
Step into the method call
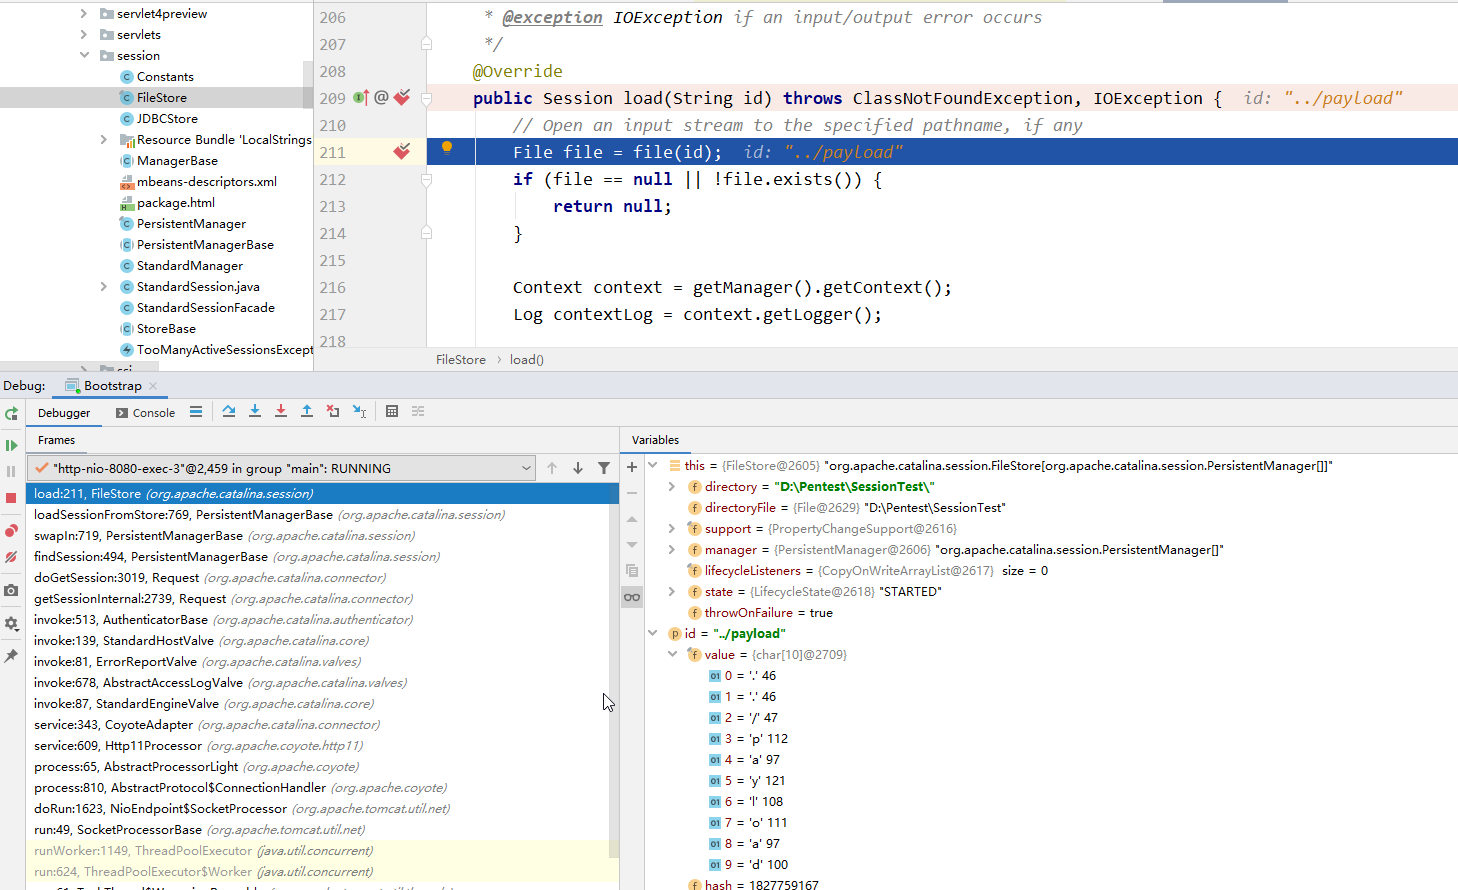click(x=255, y=412)
